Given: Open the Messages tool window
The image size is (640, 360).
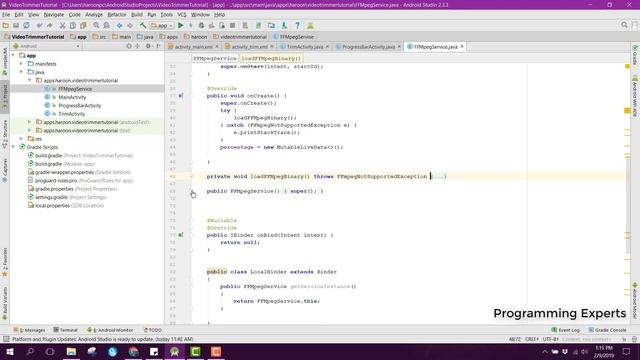Looking at the screenshot, I should (29, 330).
